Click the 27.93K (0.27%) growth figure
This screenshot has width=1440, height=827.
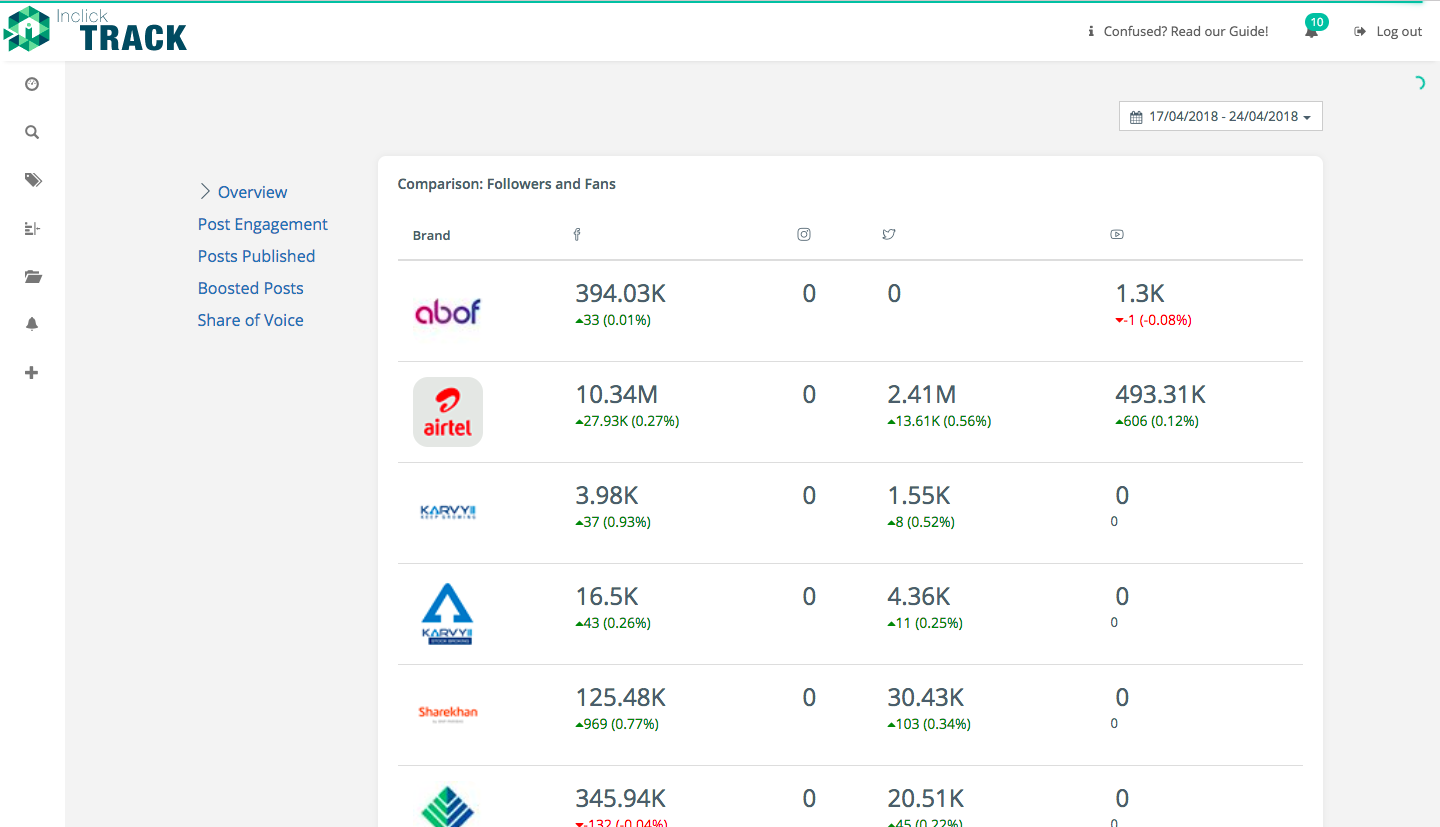[x=628, y=421]
